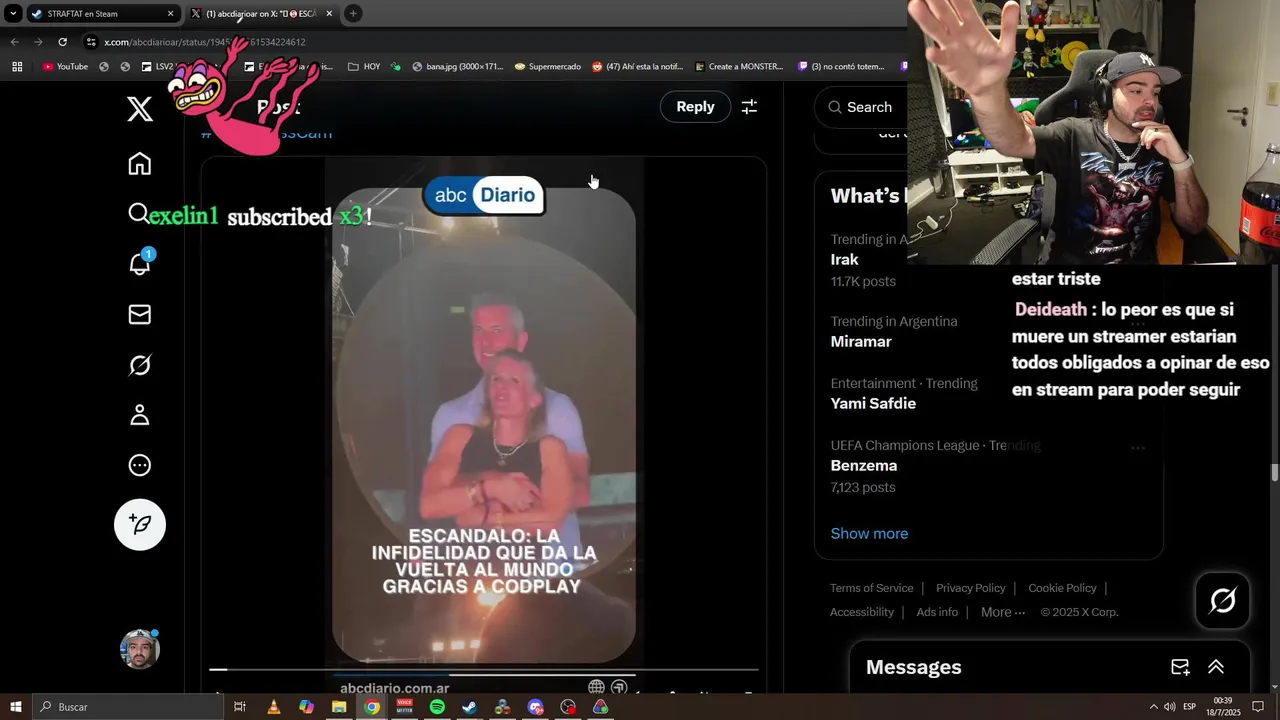1280x720 pixels.
Task: Focus the Search field on X
Action: click(868, 107)
